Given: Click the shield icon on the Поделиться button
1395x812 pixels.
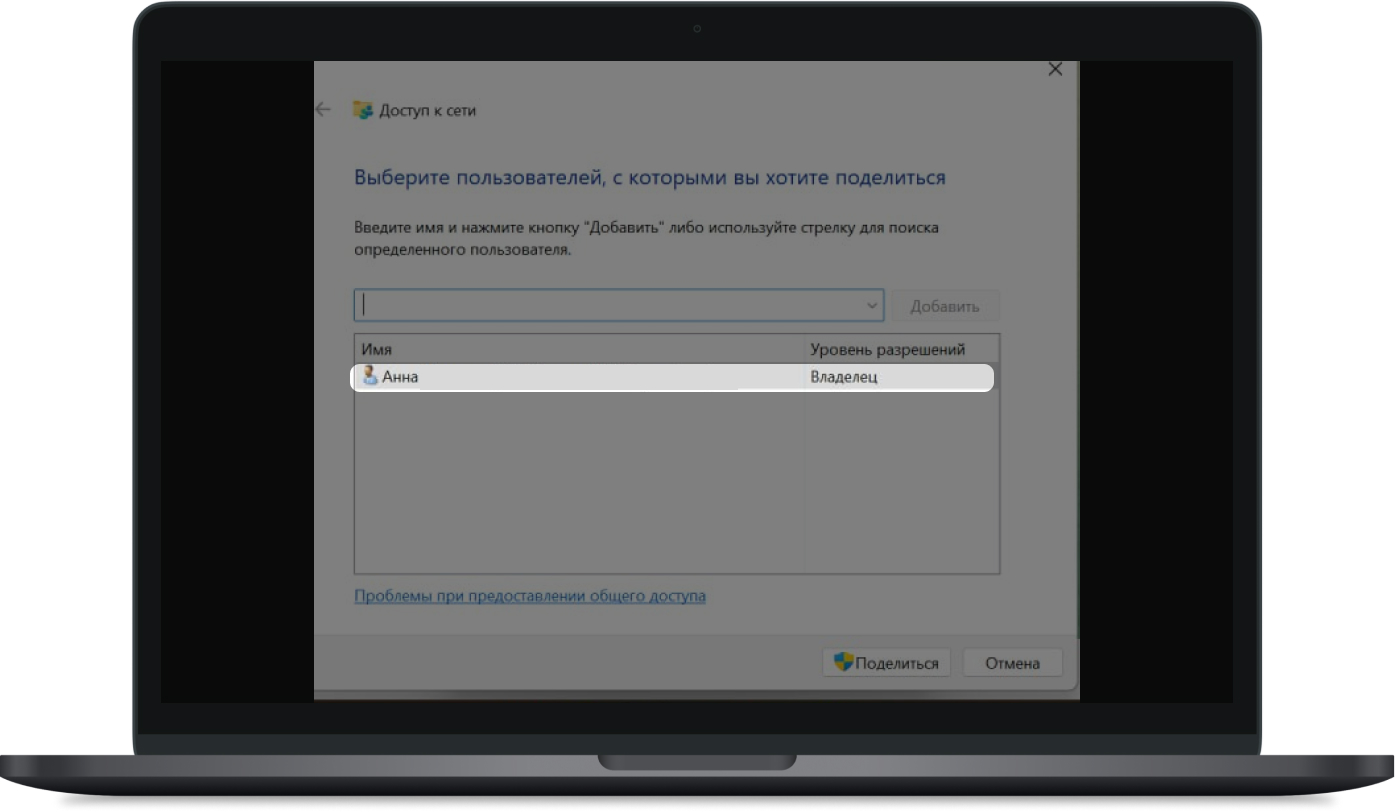Looking at the screenshot, I should pos(843,662).
